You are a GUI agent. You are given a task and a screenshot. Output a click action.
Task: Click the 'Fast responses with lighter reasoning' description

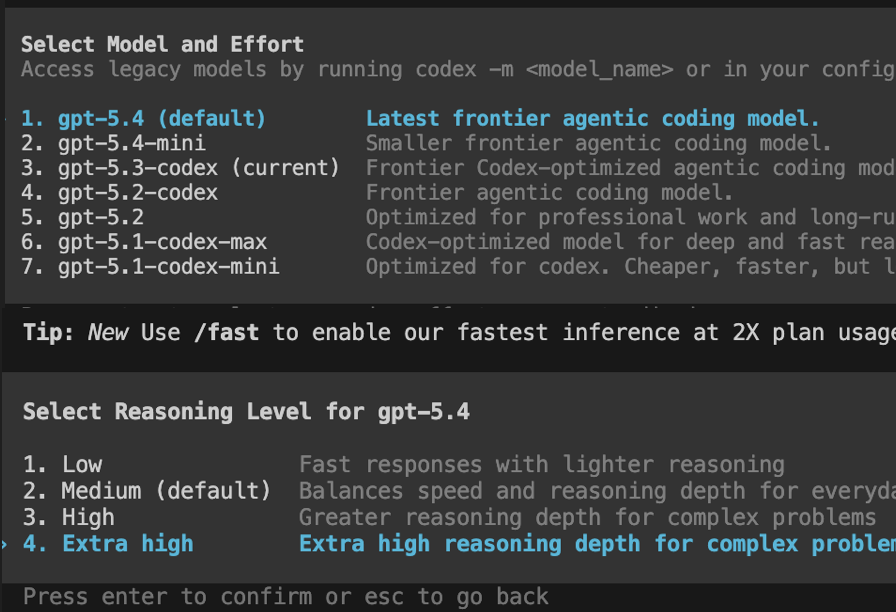541,464
